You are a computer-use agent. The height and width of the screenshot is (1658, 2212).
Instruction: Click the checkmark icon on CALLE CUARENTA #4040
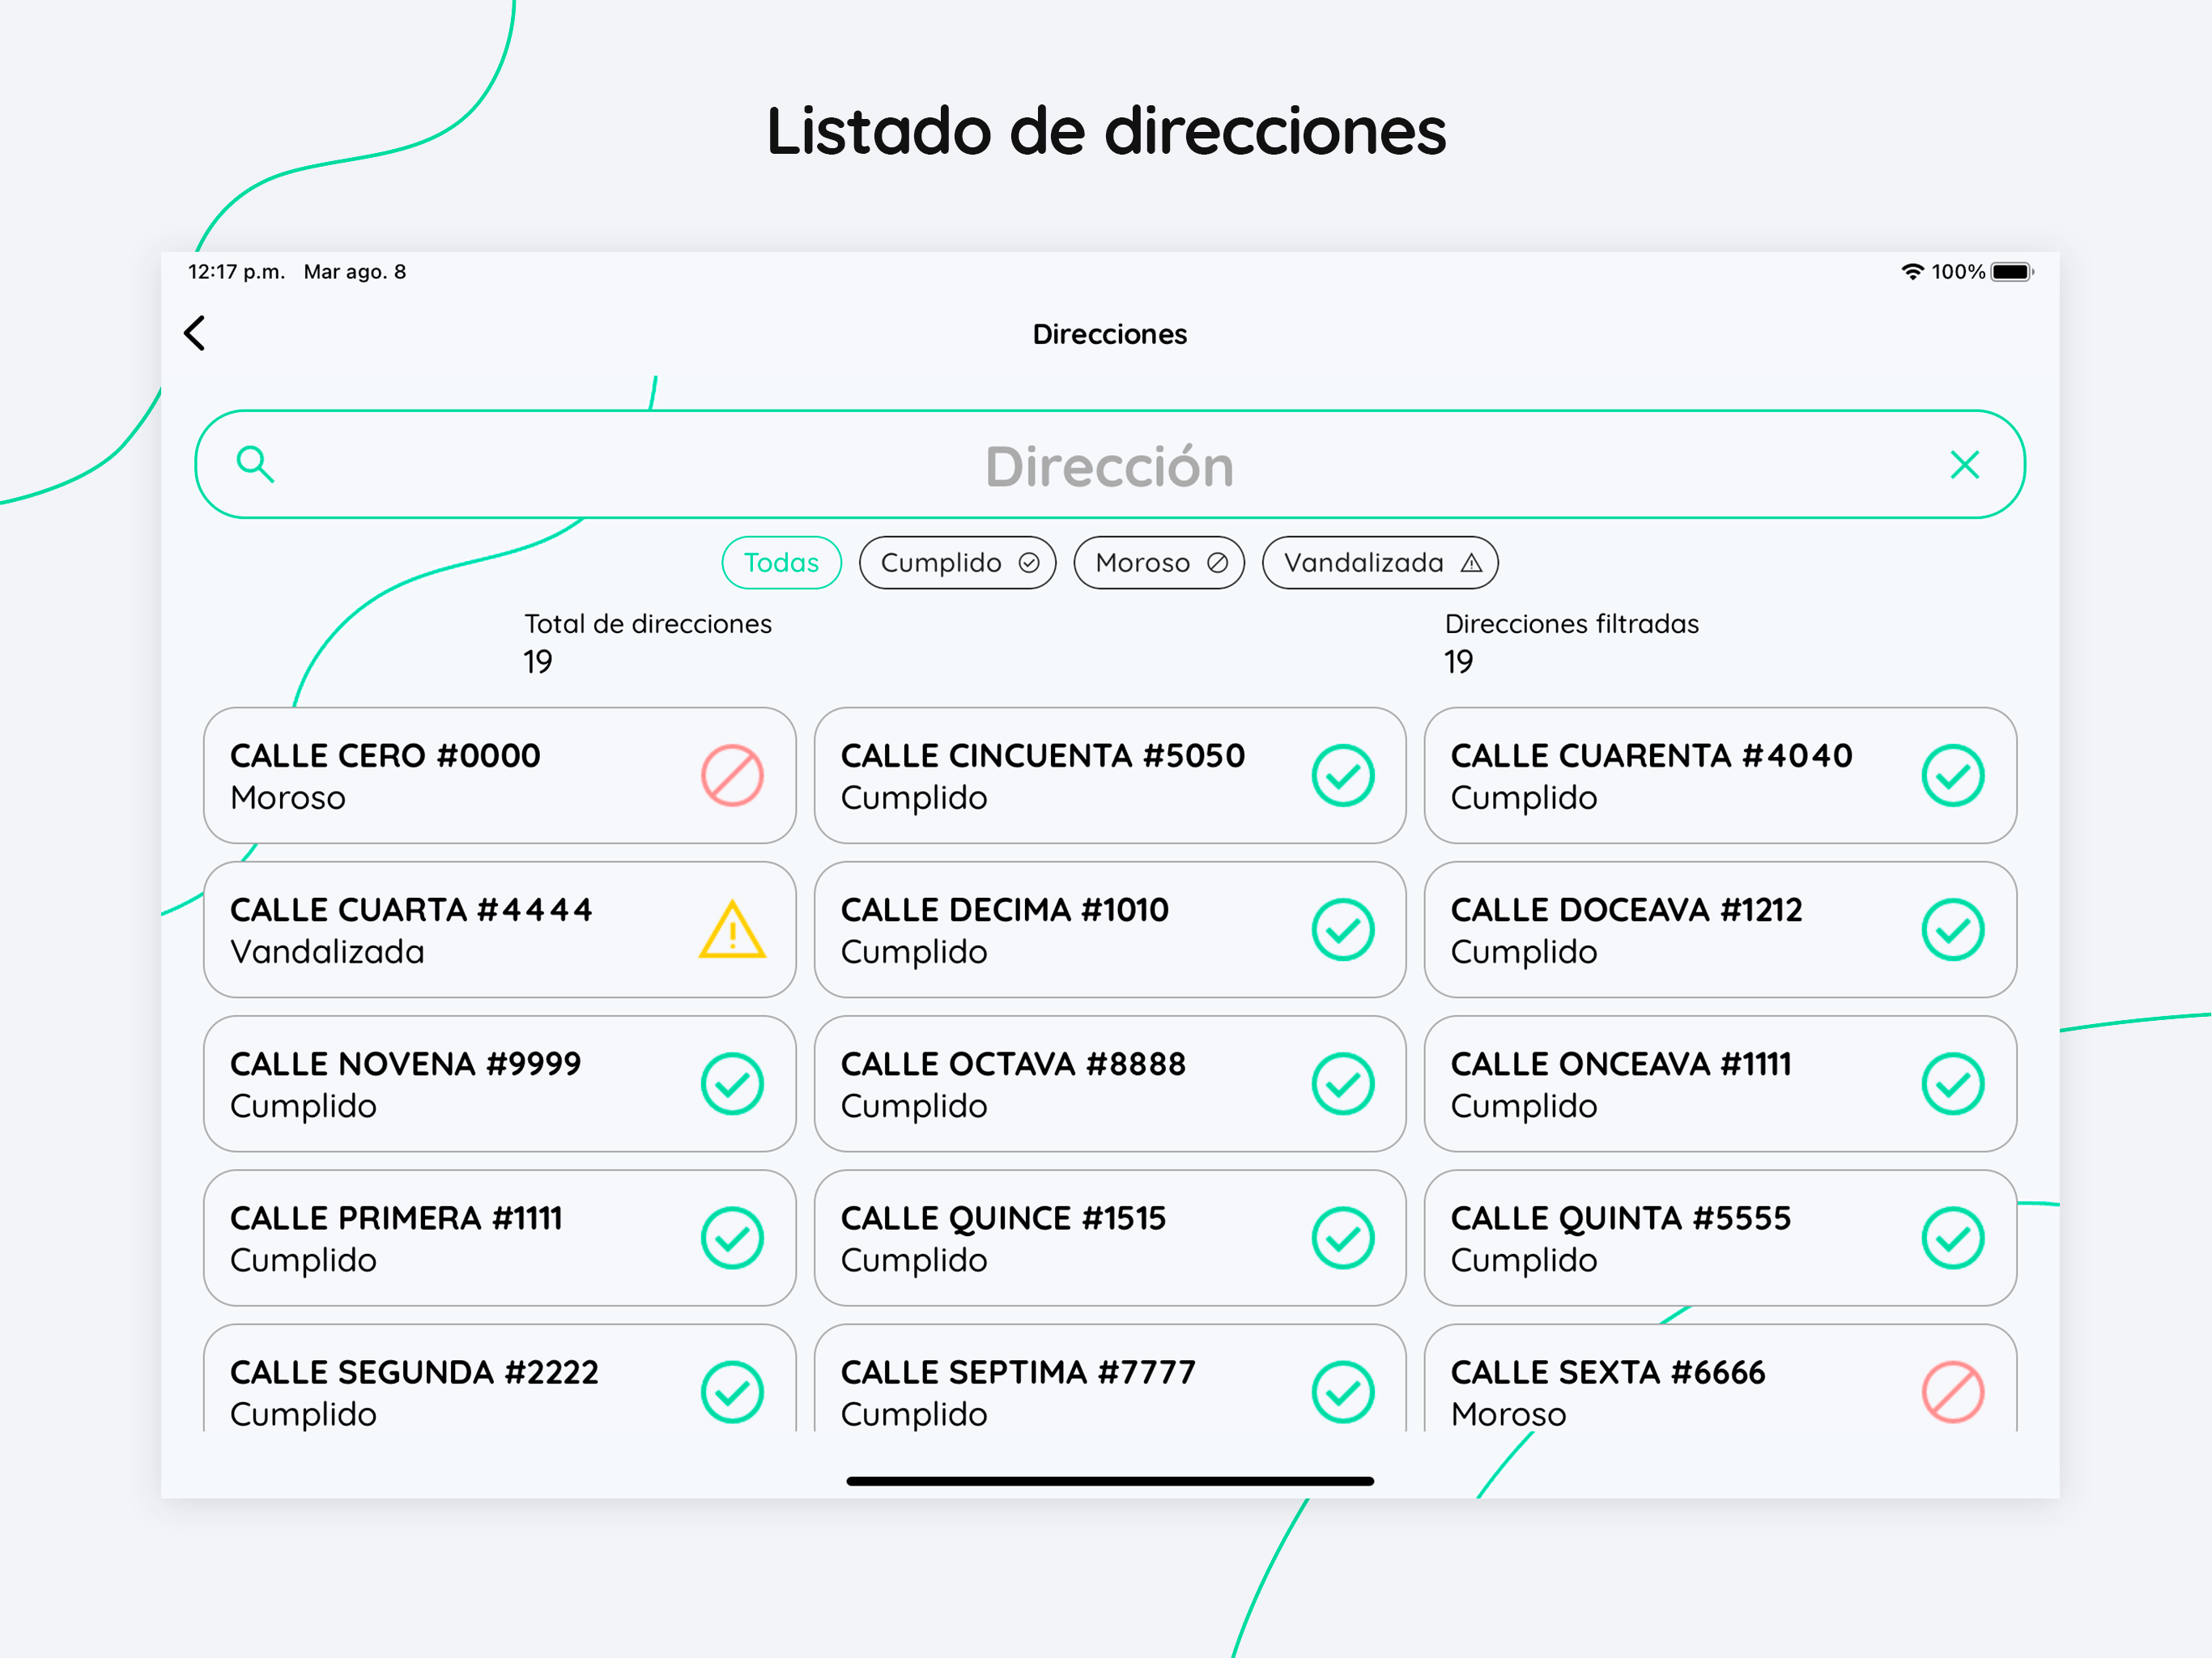click(x=1952, y=775)
